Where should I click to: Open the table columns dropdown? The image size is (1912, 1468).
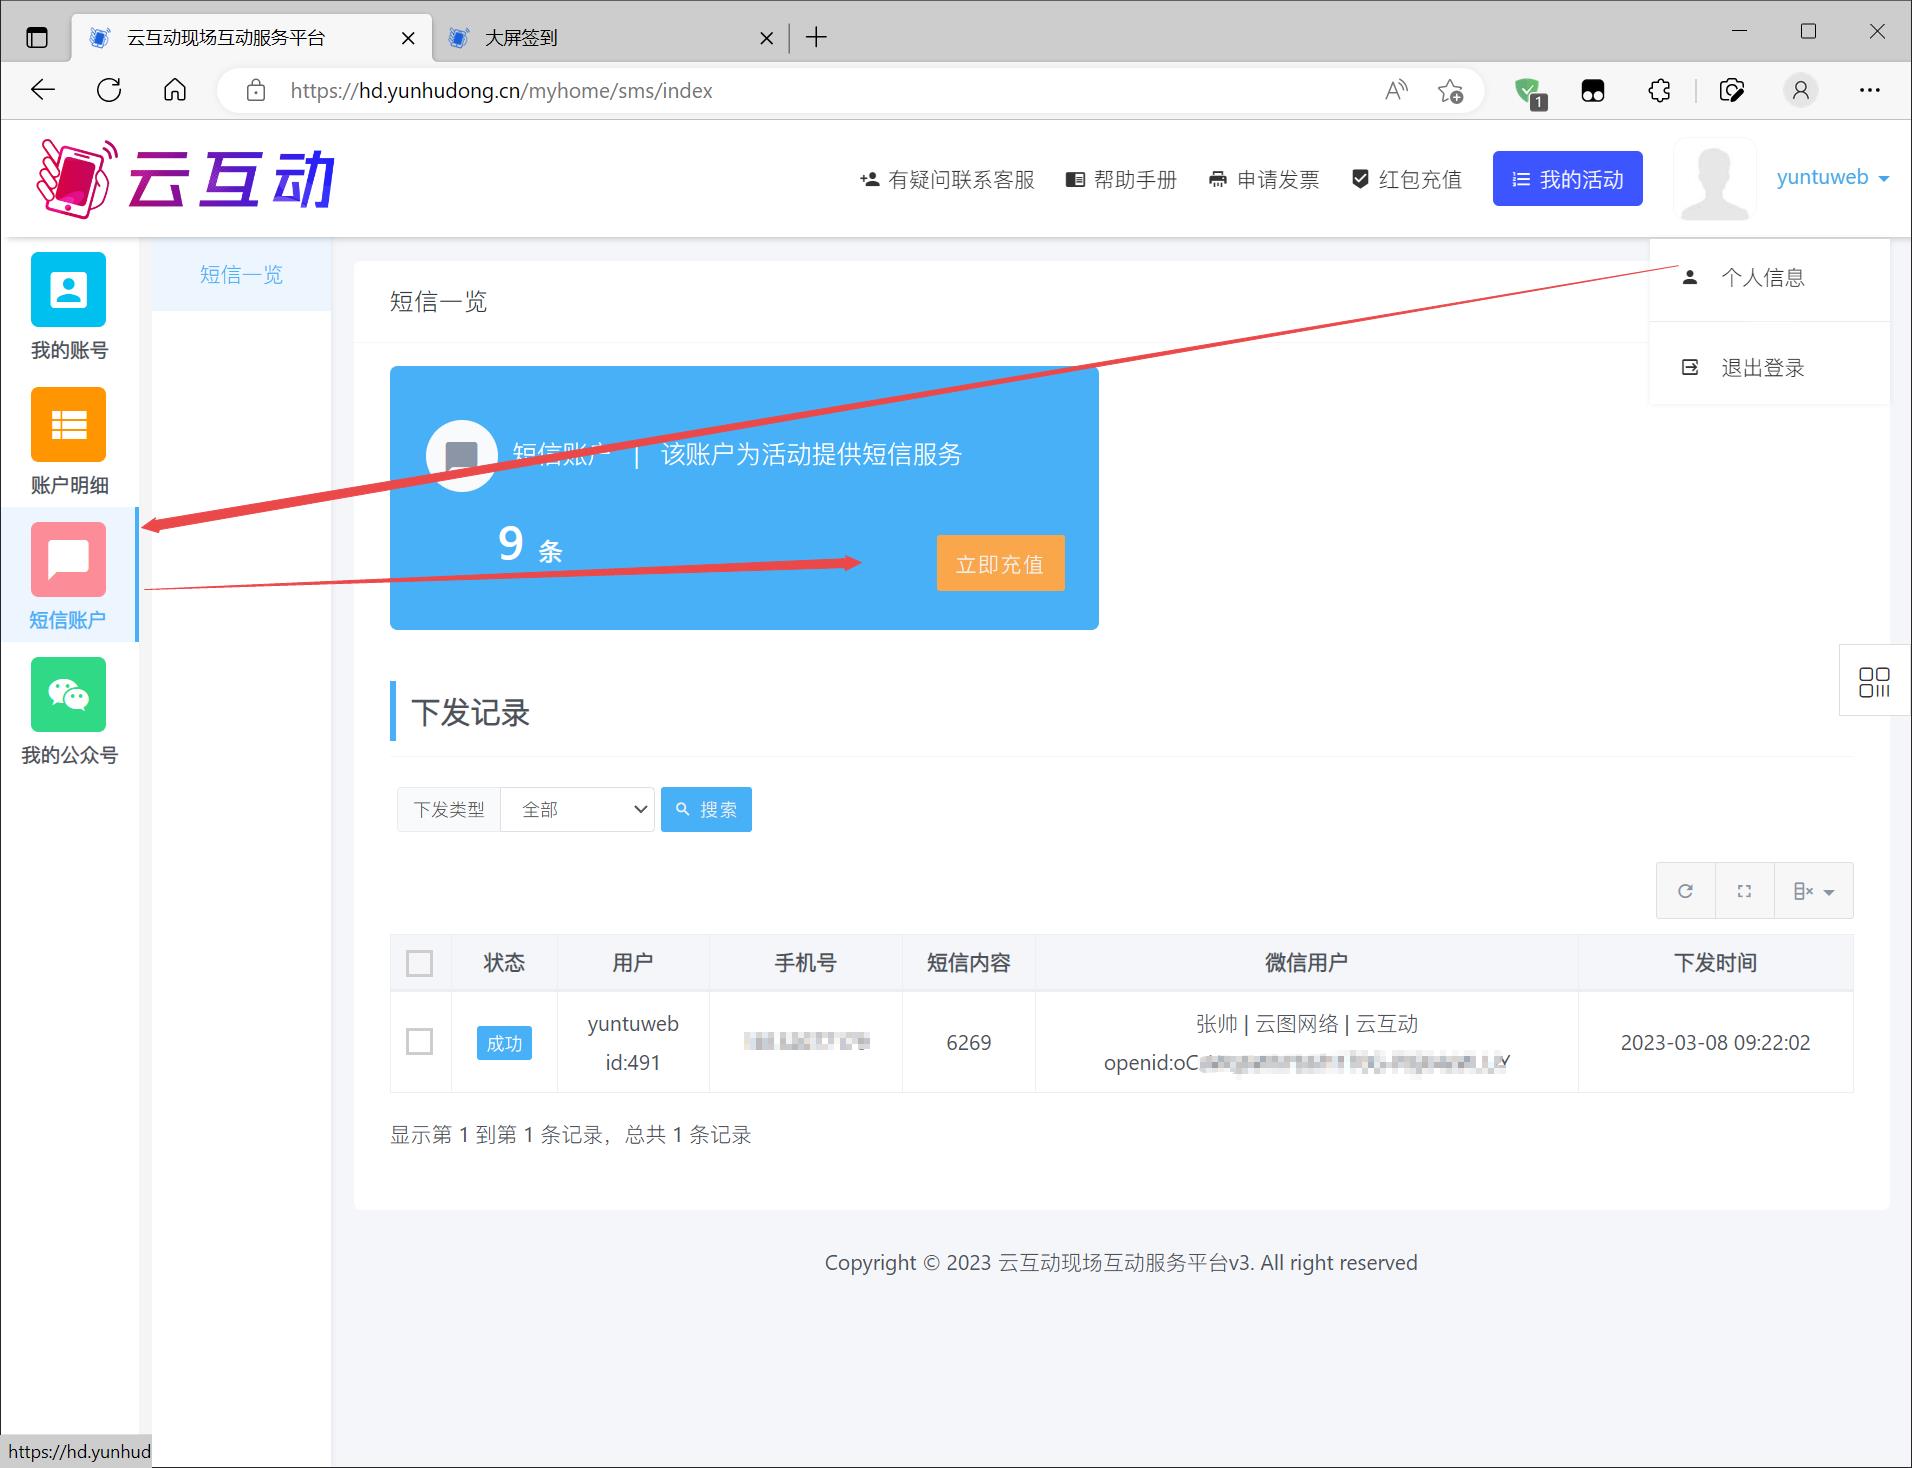point(1813,891)
